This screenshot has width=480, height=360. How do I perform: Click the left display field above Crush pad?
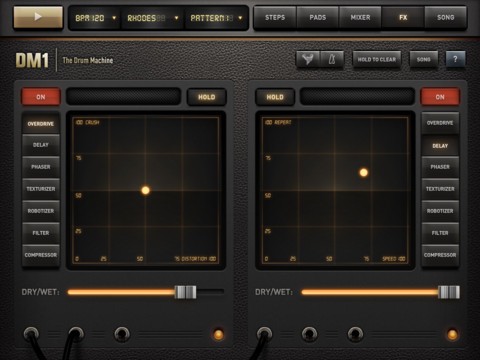(124, 97)
